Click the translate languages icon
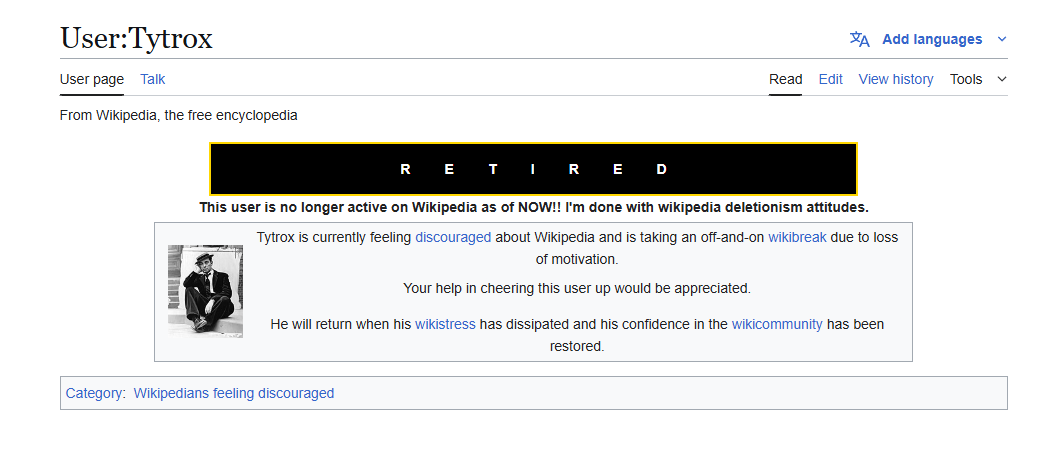The image size is (1052, 467). tap(859, 40)
